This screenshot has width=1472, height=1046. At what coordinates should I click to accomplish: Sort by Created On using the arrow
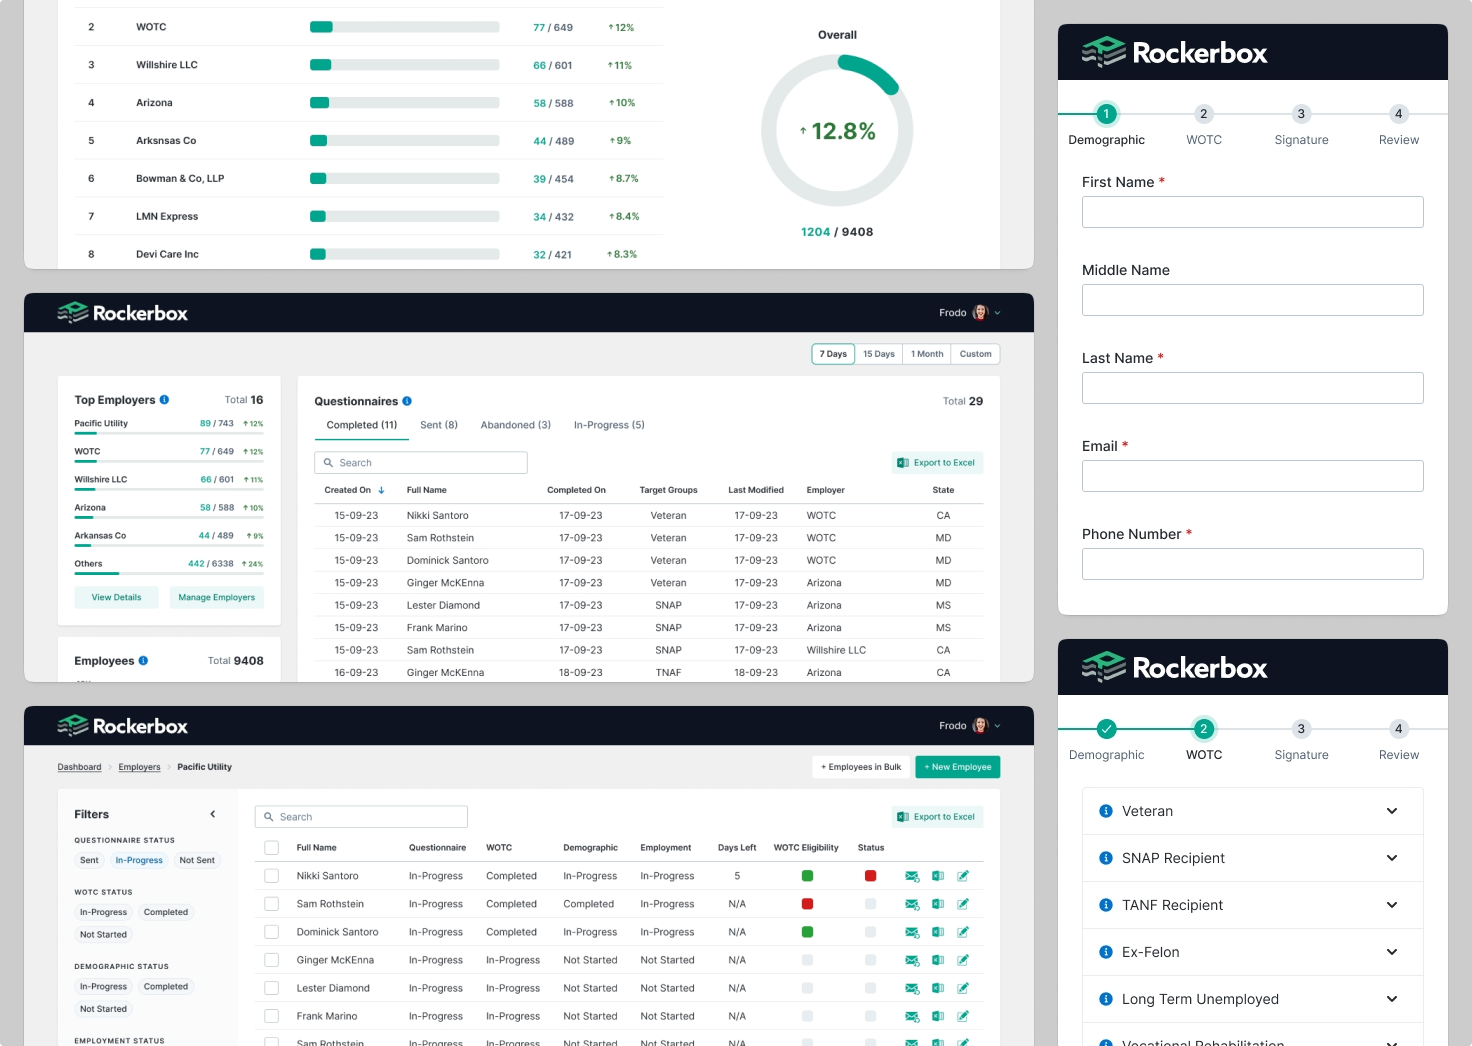[x=381, y=490]
